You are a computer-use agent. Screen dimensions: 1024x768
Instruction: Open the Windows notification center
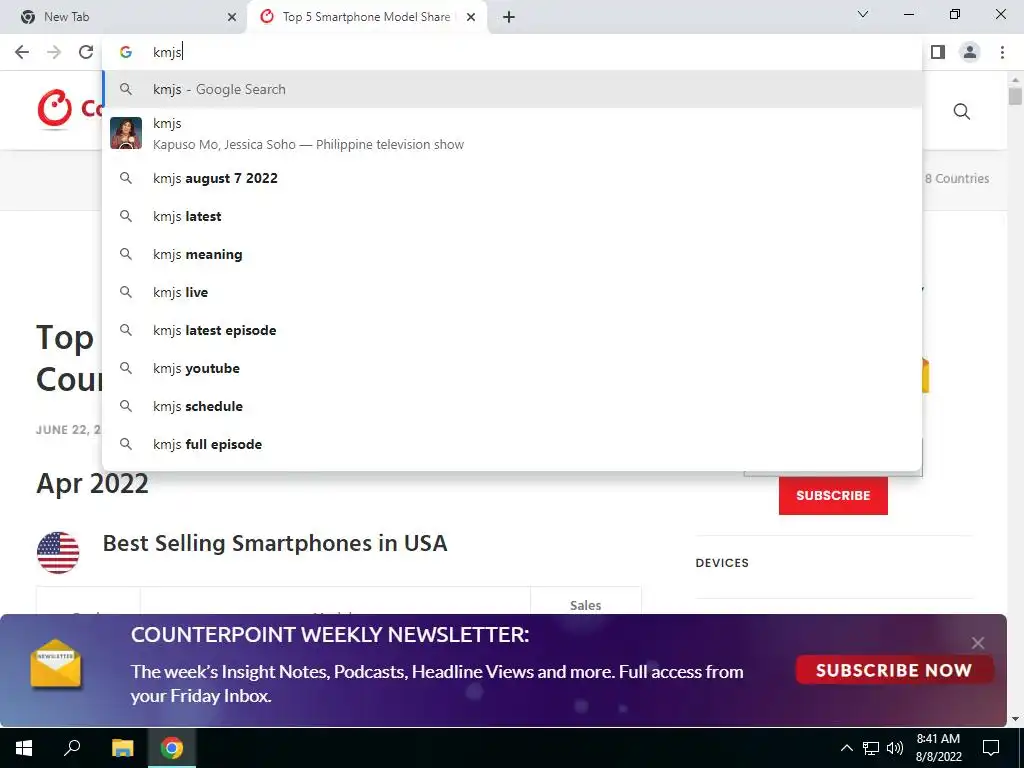click(991, 748)
